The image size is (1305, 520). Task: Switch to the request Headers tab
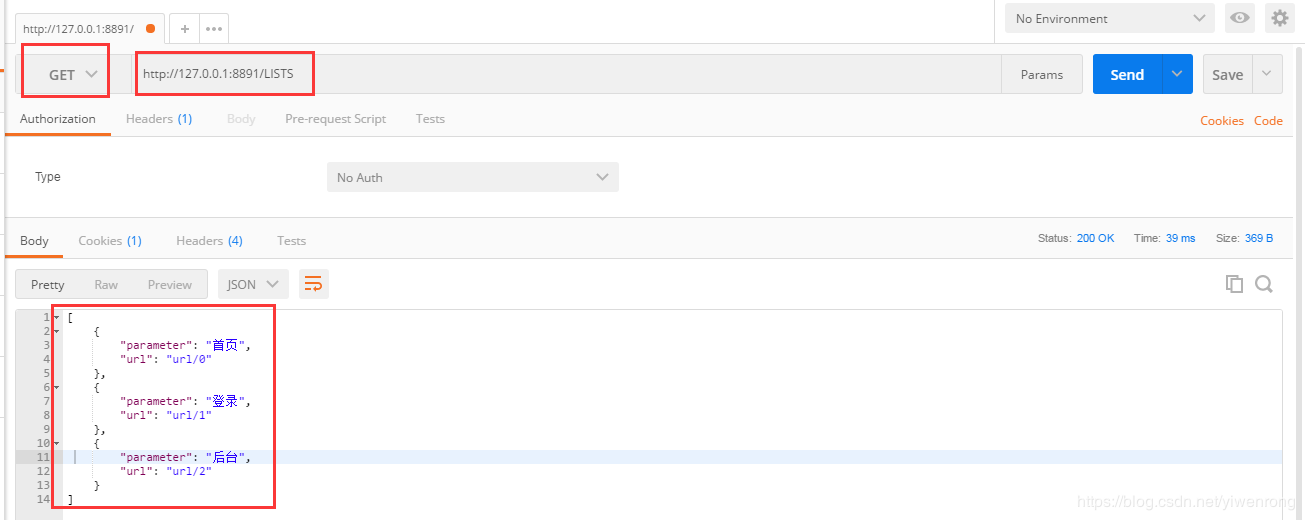[x=158, y=119]
